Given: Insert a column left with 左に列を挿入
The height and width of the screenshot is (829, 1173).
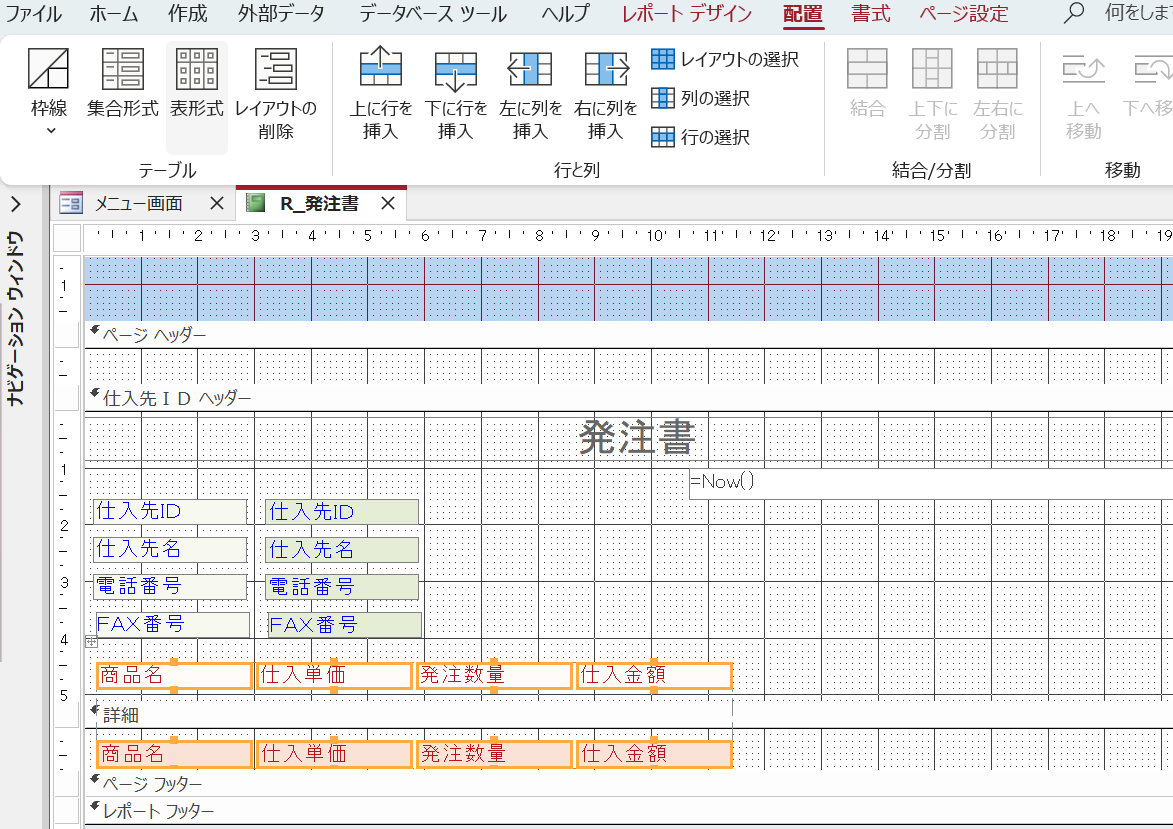Looking at the screenshot, I should 530,94.
